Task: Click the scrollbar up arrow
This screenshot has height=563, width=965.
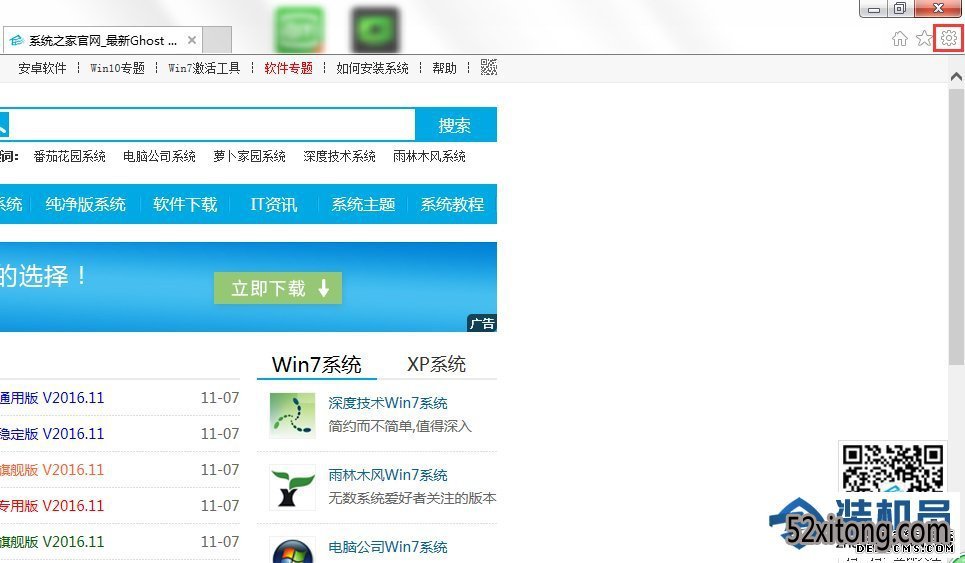Action: pyautogui.click(x=956, y=76)
